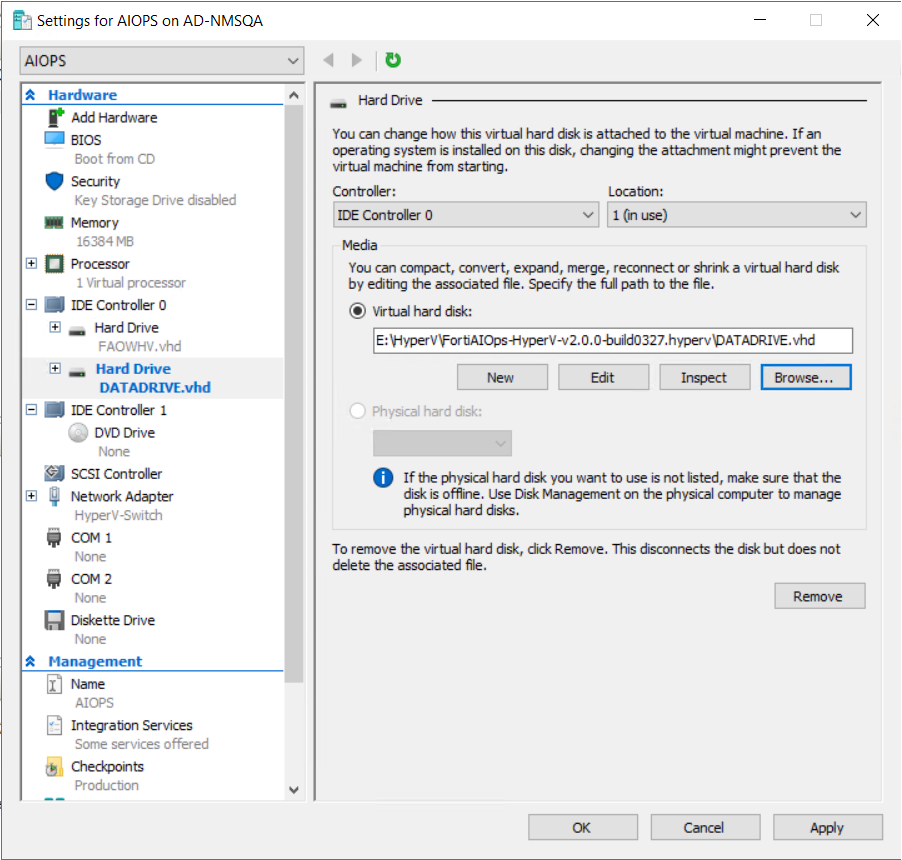Viewport: 902px width, 860px height.
Task: Select the Physical hard disk radio button
Action: pos(357,411)
